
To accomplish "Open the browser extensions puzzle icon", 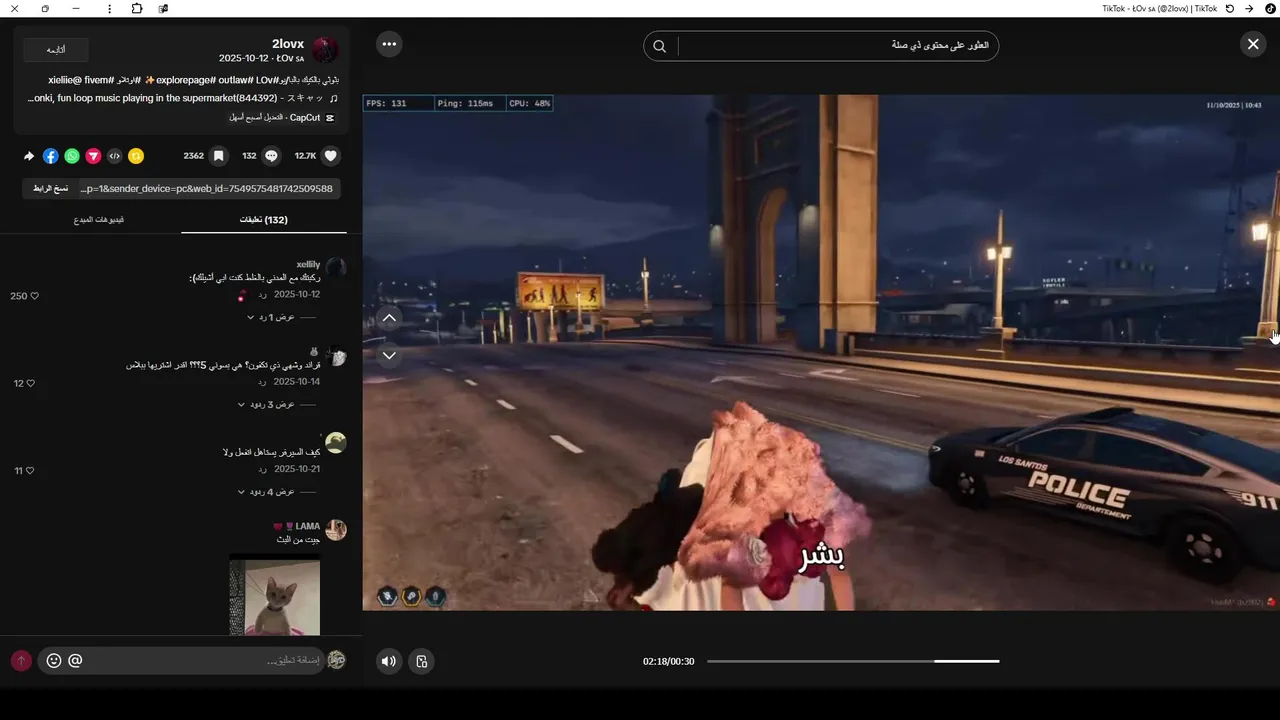I will point(137,8).
